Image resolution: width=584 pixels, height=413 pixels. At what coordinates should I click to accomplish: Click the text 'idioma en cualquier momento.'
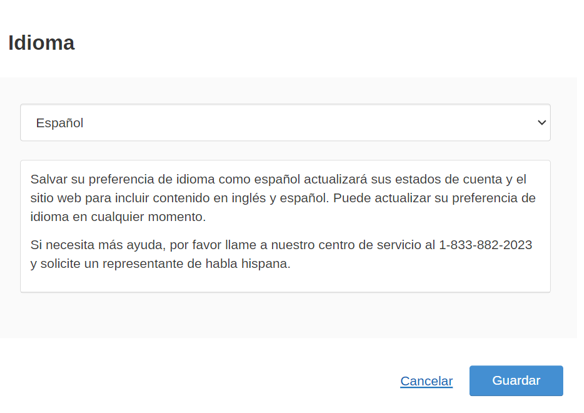(x=118, y=216)
